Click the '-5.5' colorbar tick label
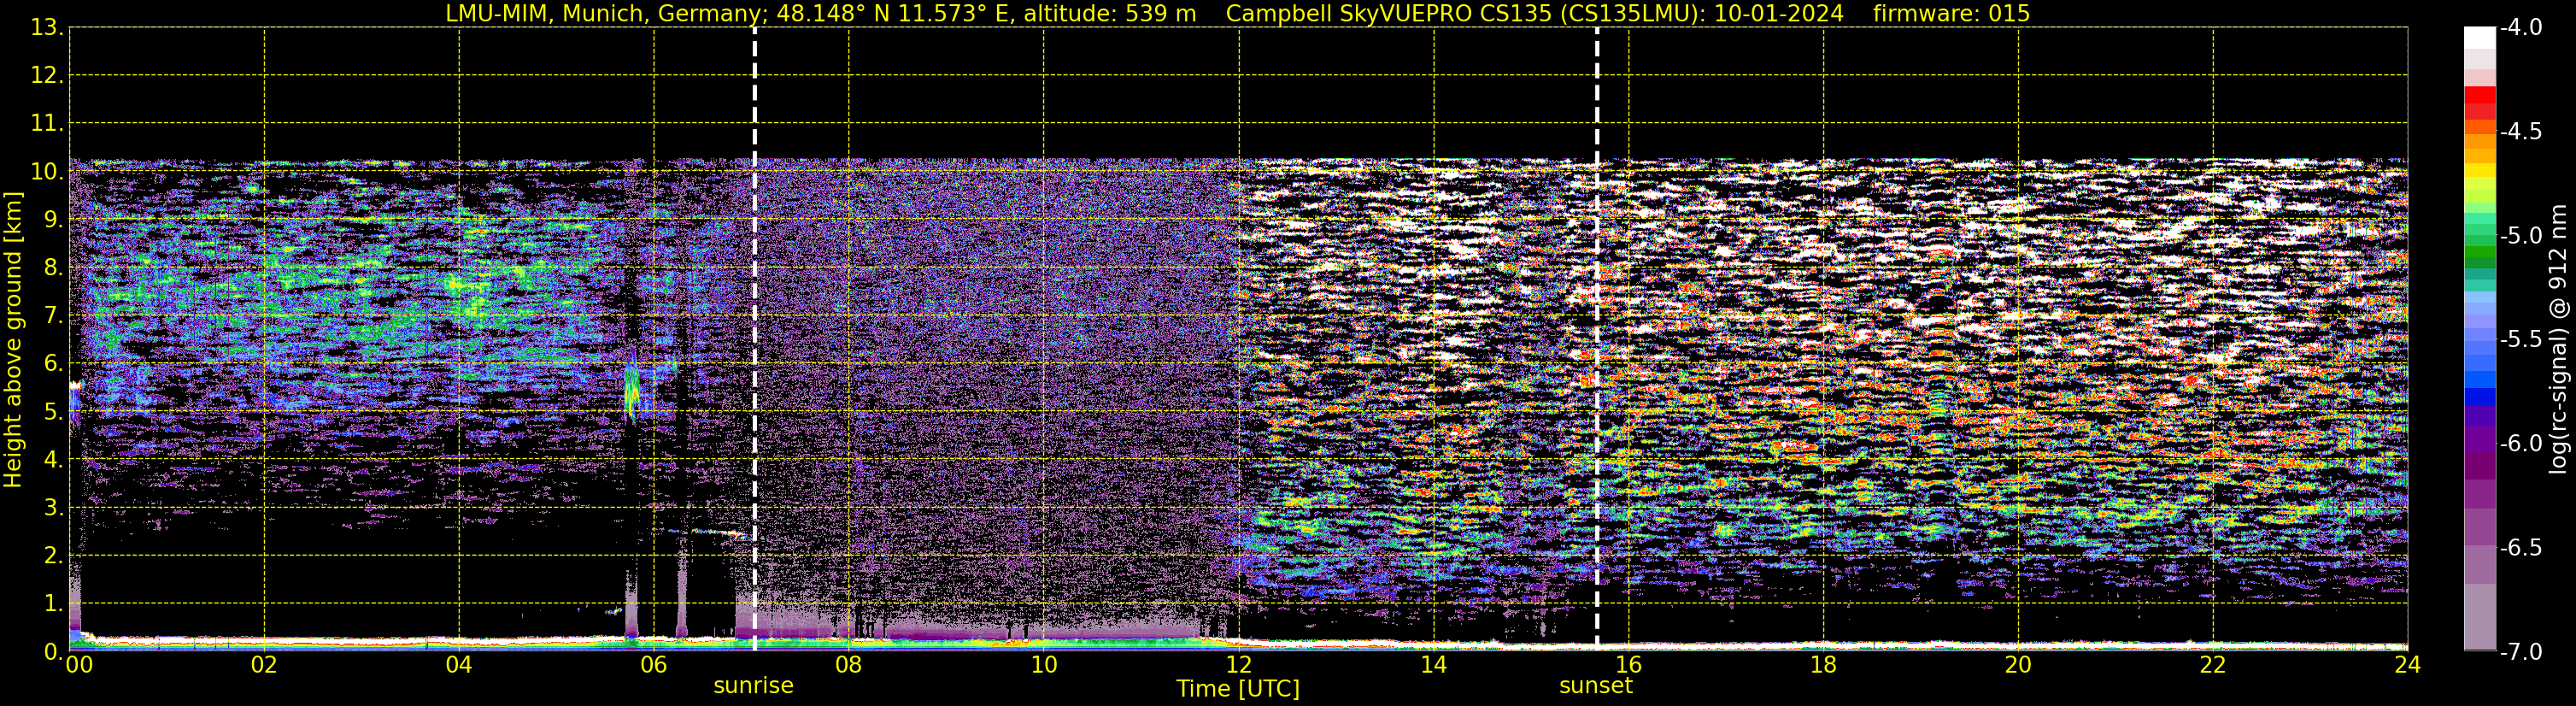Screen dimensions: 2576x706 2521,340
